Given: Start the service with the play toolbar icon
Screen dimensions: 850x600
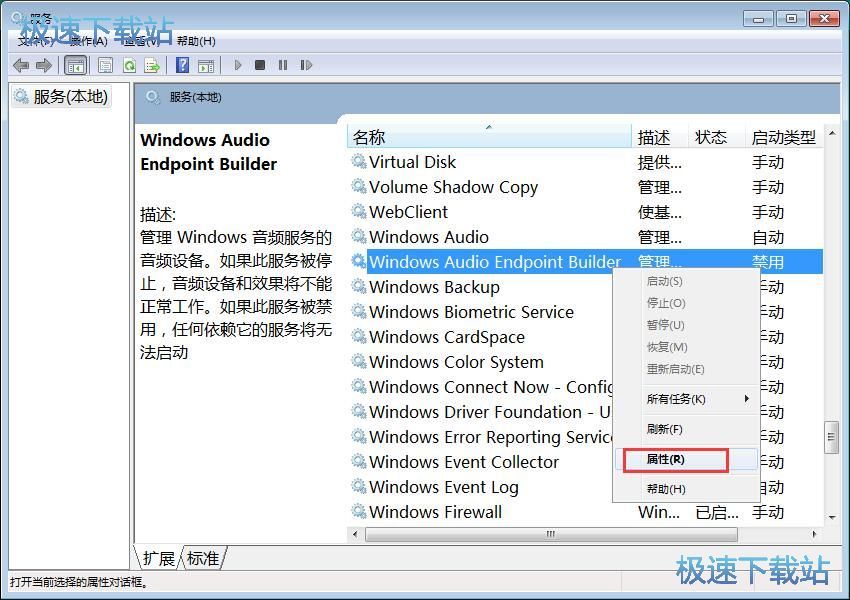Looking at the screenshot, I should click(237, 65).
